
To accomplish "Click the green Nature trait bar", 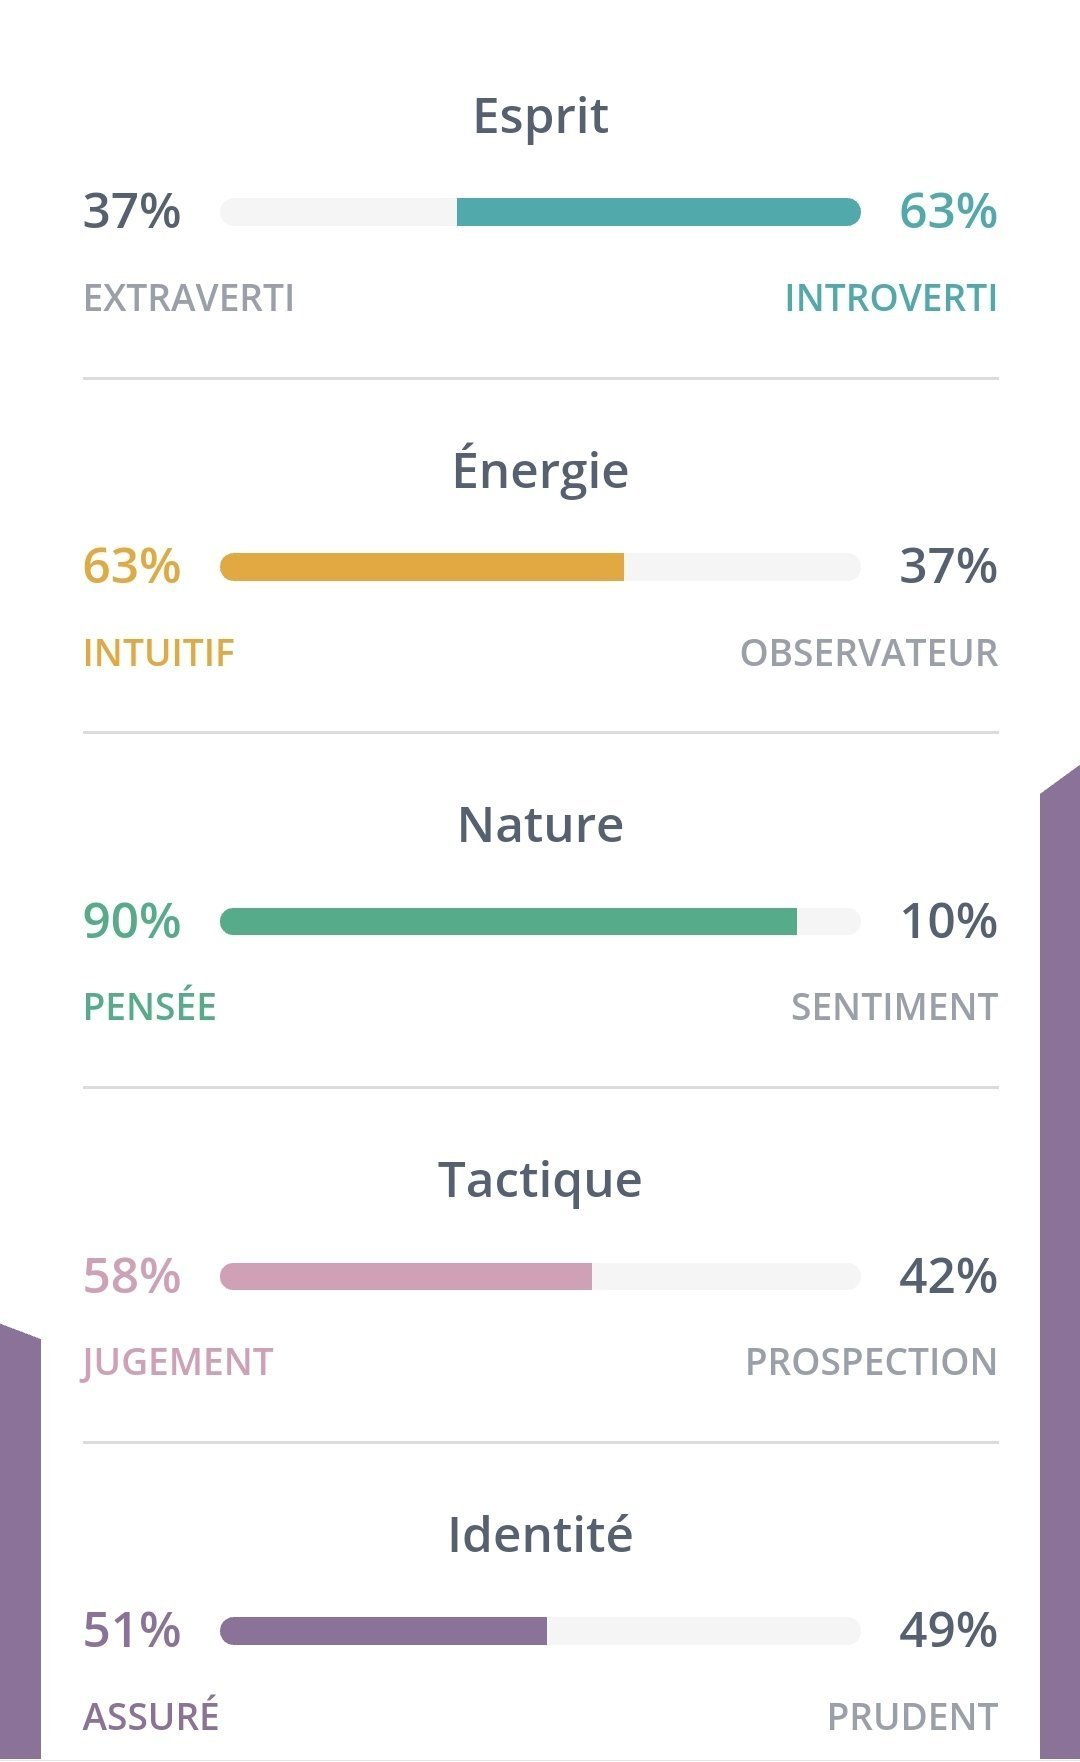I will click(540, 921).
